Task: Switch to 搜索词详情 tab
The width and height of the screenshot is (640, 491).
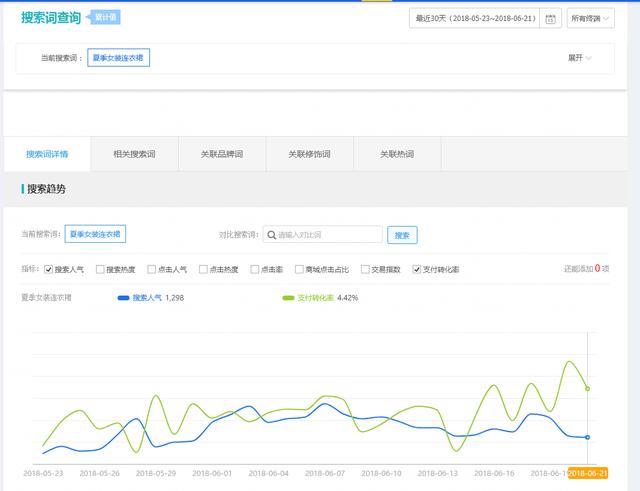Action: pyautogui.click(x=47, y=154)
